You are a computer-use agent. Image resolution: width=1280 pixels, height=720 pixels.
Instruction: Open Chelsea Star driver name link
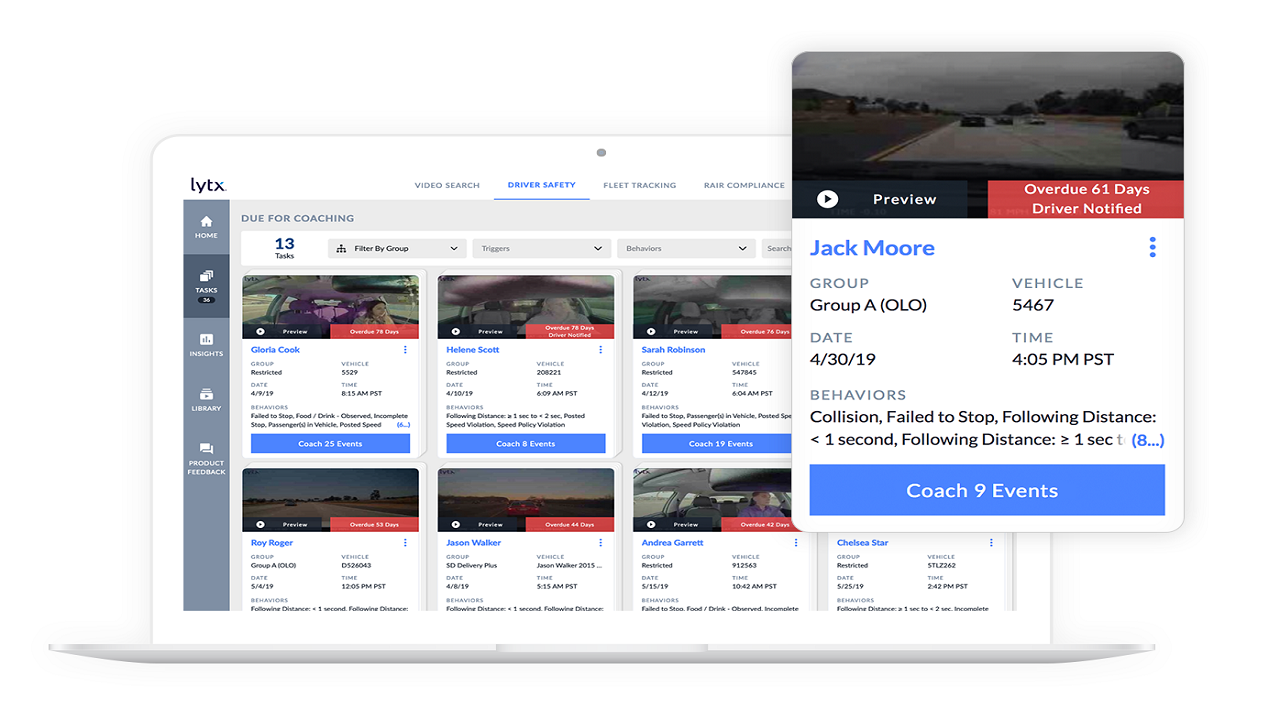[862, 543]
